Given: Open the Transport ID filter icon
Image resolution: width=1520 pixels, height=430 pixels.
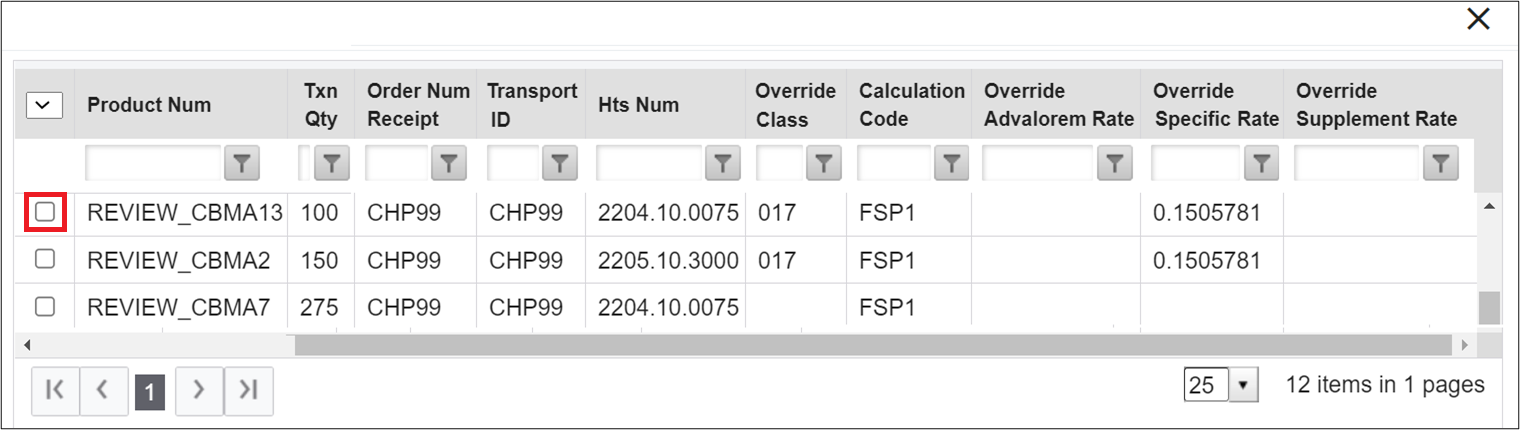Looking at the screenshot, I should 561,163.
